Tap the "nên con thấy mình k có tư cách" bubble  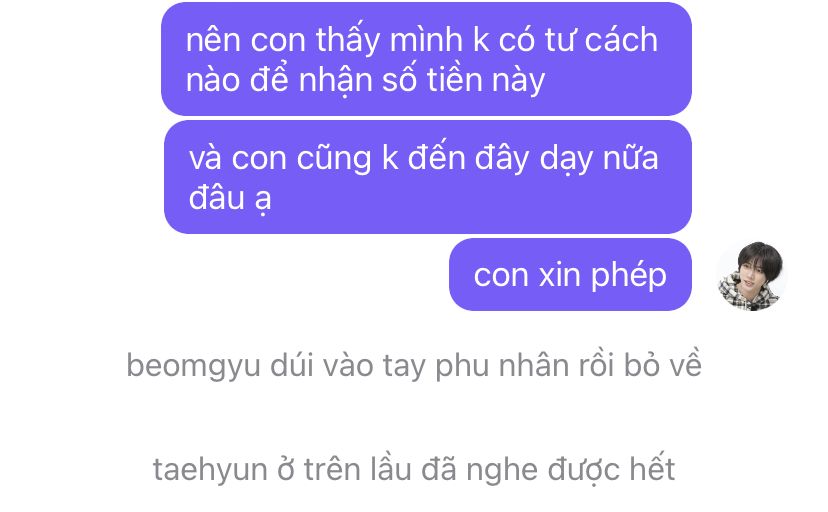[426, 59]
